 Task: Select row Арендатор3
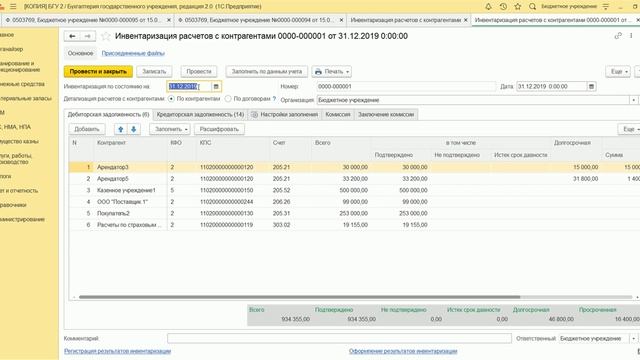(354, 167)
